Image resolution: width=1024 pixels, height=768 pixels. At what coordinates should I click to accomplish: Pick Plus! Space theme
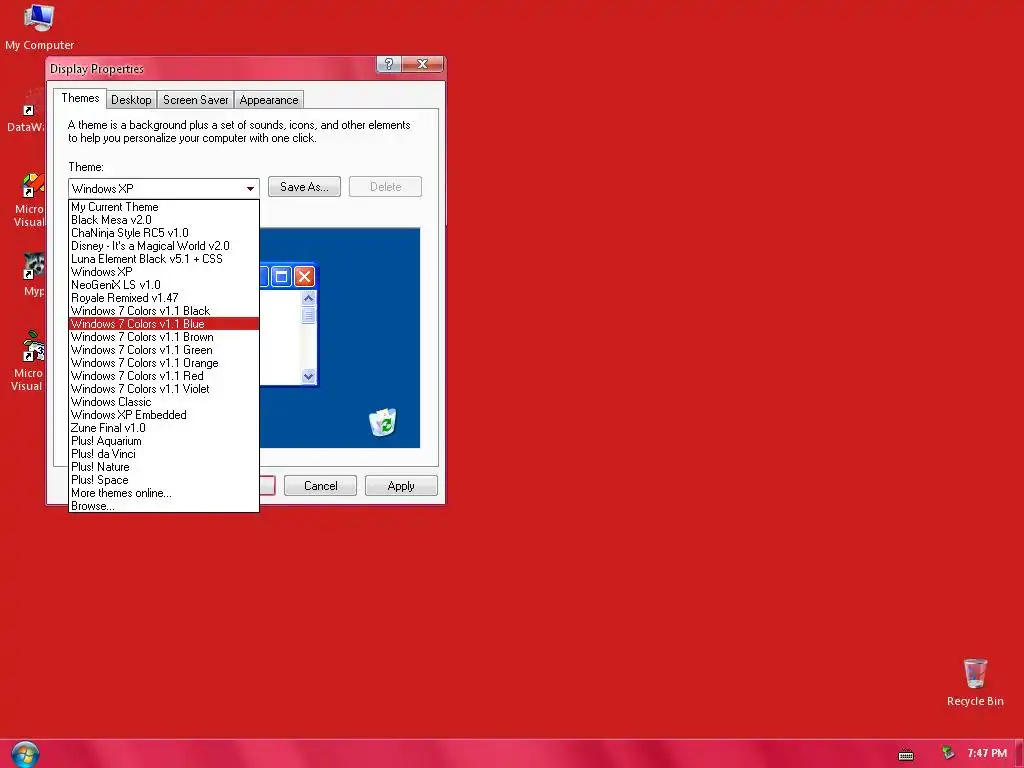pyautogui.click(x=164, y=480)
